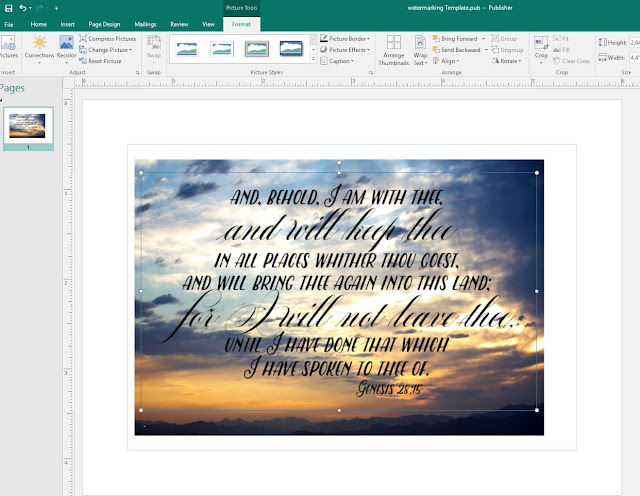Select page 1 thumbnail in Pages pane
640x496 pixels.
tap(28, 126)
